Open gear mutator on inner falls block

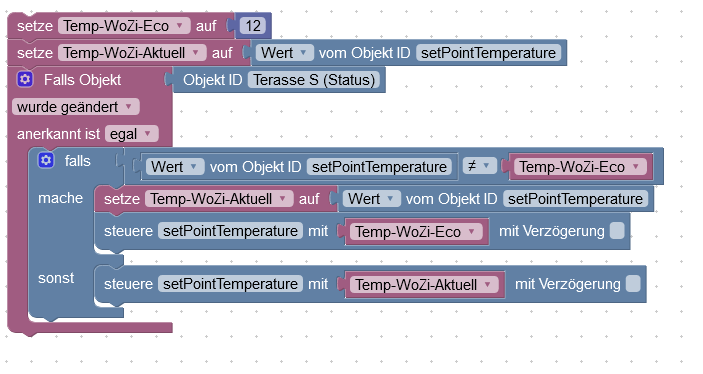click(46, 160)
